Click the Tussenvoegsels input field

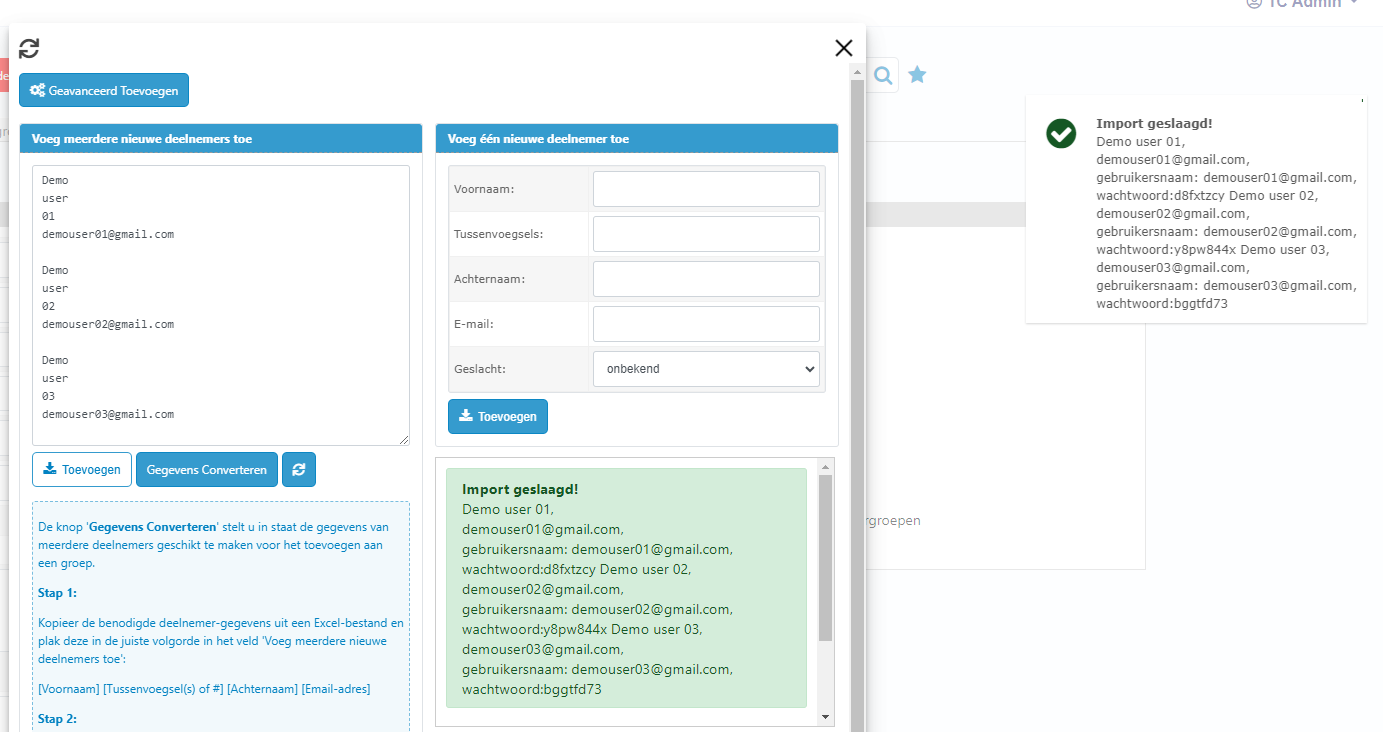(706, 234)
